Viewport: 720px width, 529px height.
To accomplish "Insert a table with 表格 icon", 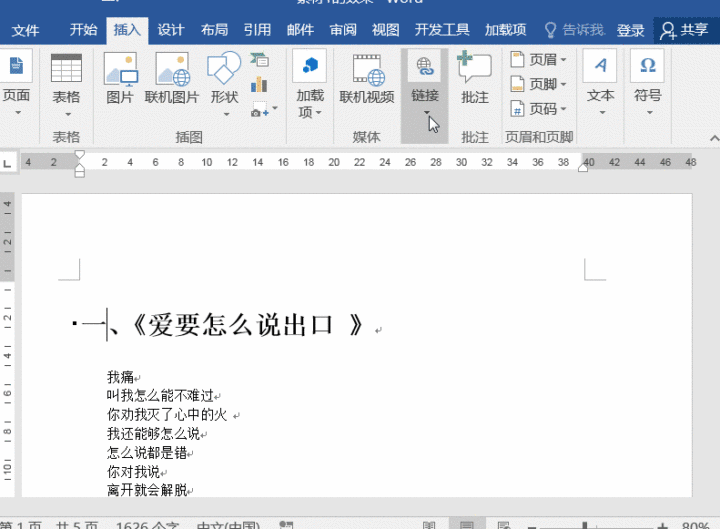I will click(66, 68).
